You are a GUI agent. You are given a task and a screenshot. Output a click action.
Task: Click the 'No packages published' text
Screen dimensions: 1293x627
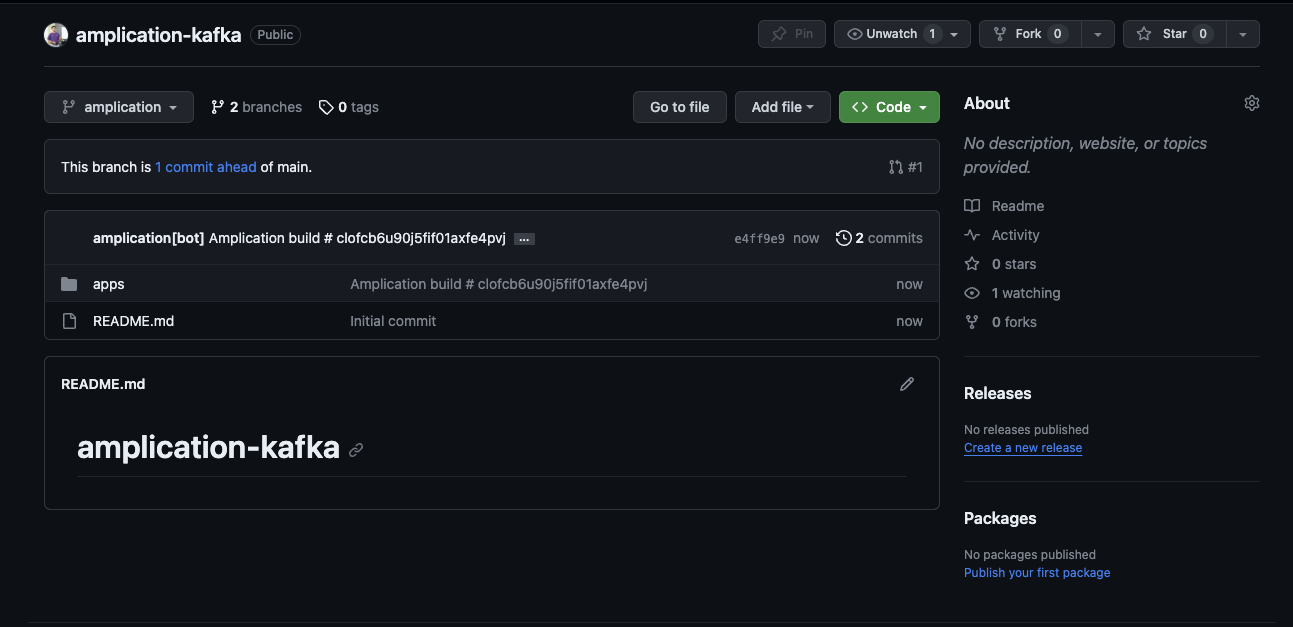click(x=1030, y=555)
